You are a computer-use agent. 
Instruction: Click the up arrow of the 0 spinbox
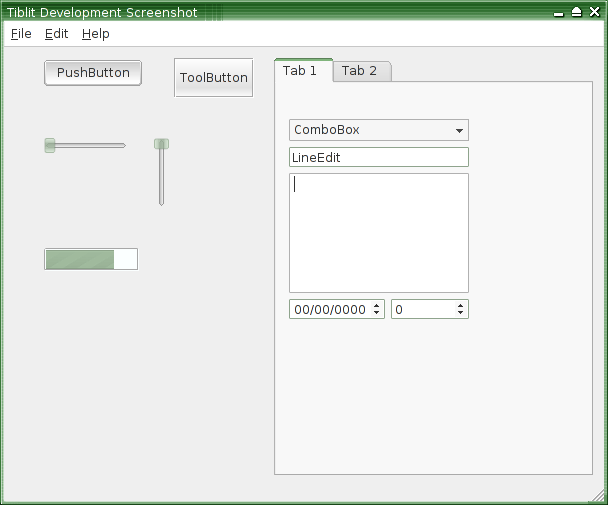(460, 306)
